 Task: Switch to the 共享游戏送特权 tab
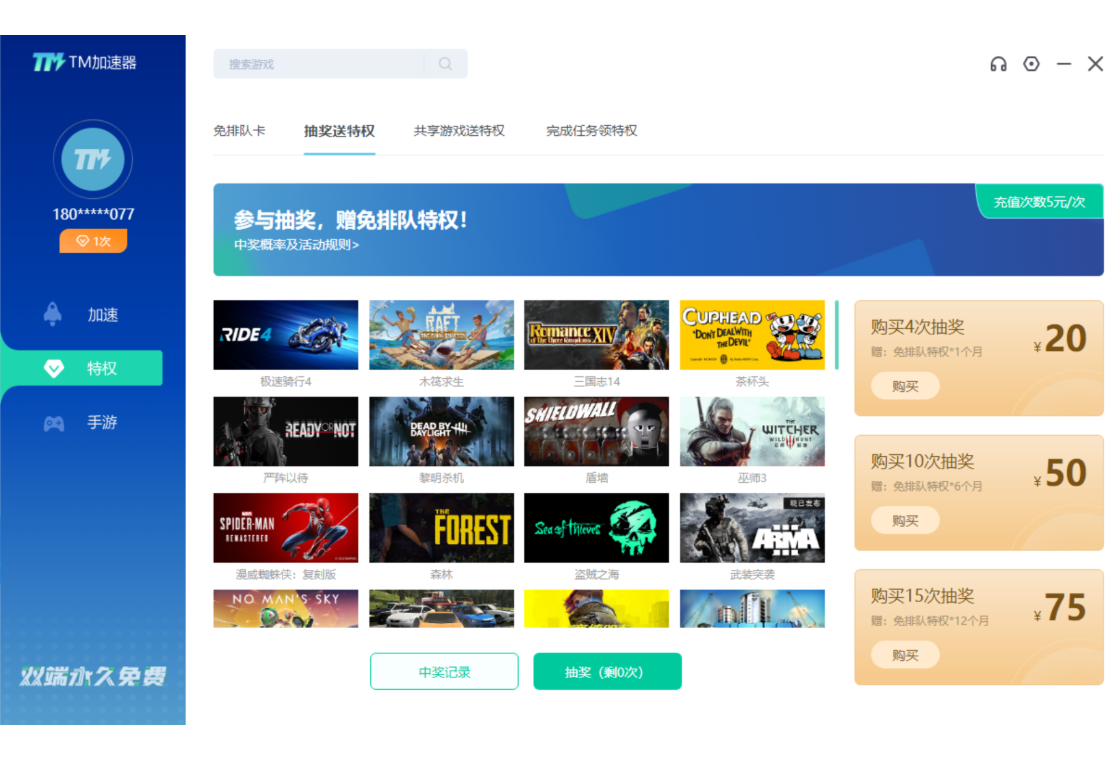point(459,131)
